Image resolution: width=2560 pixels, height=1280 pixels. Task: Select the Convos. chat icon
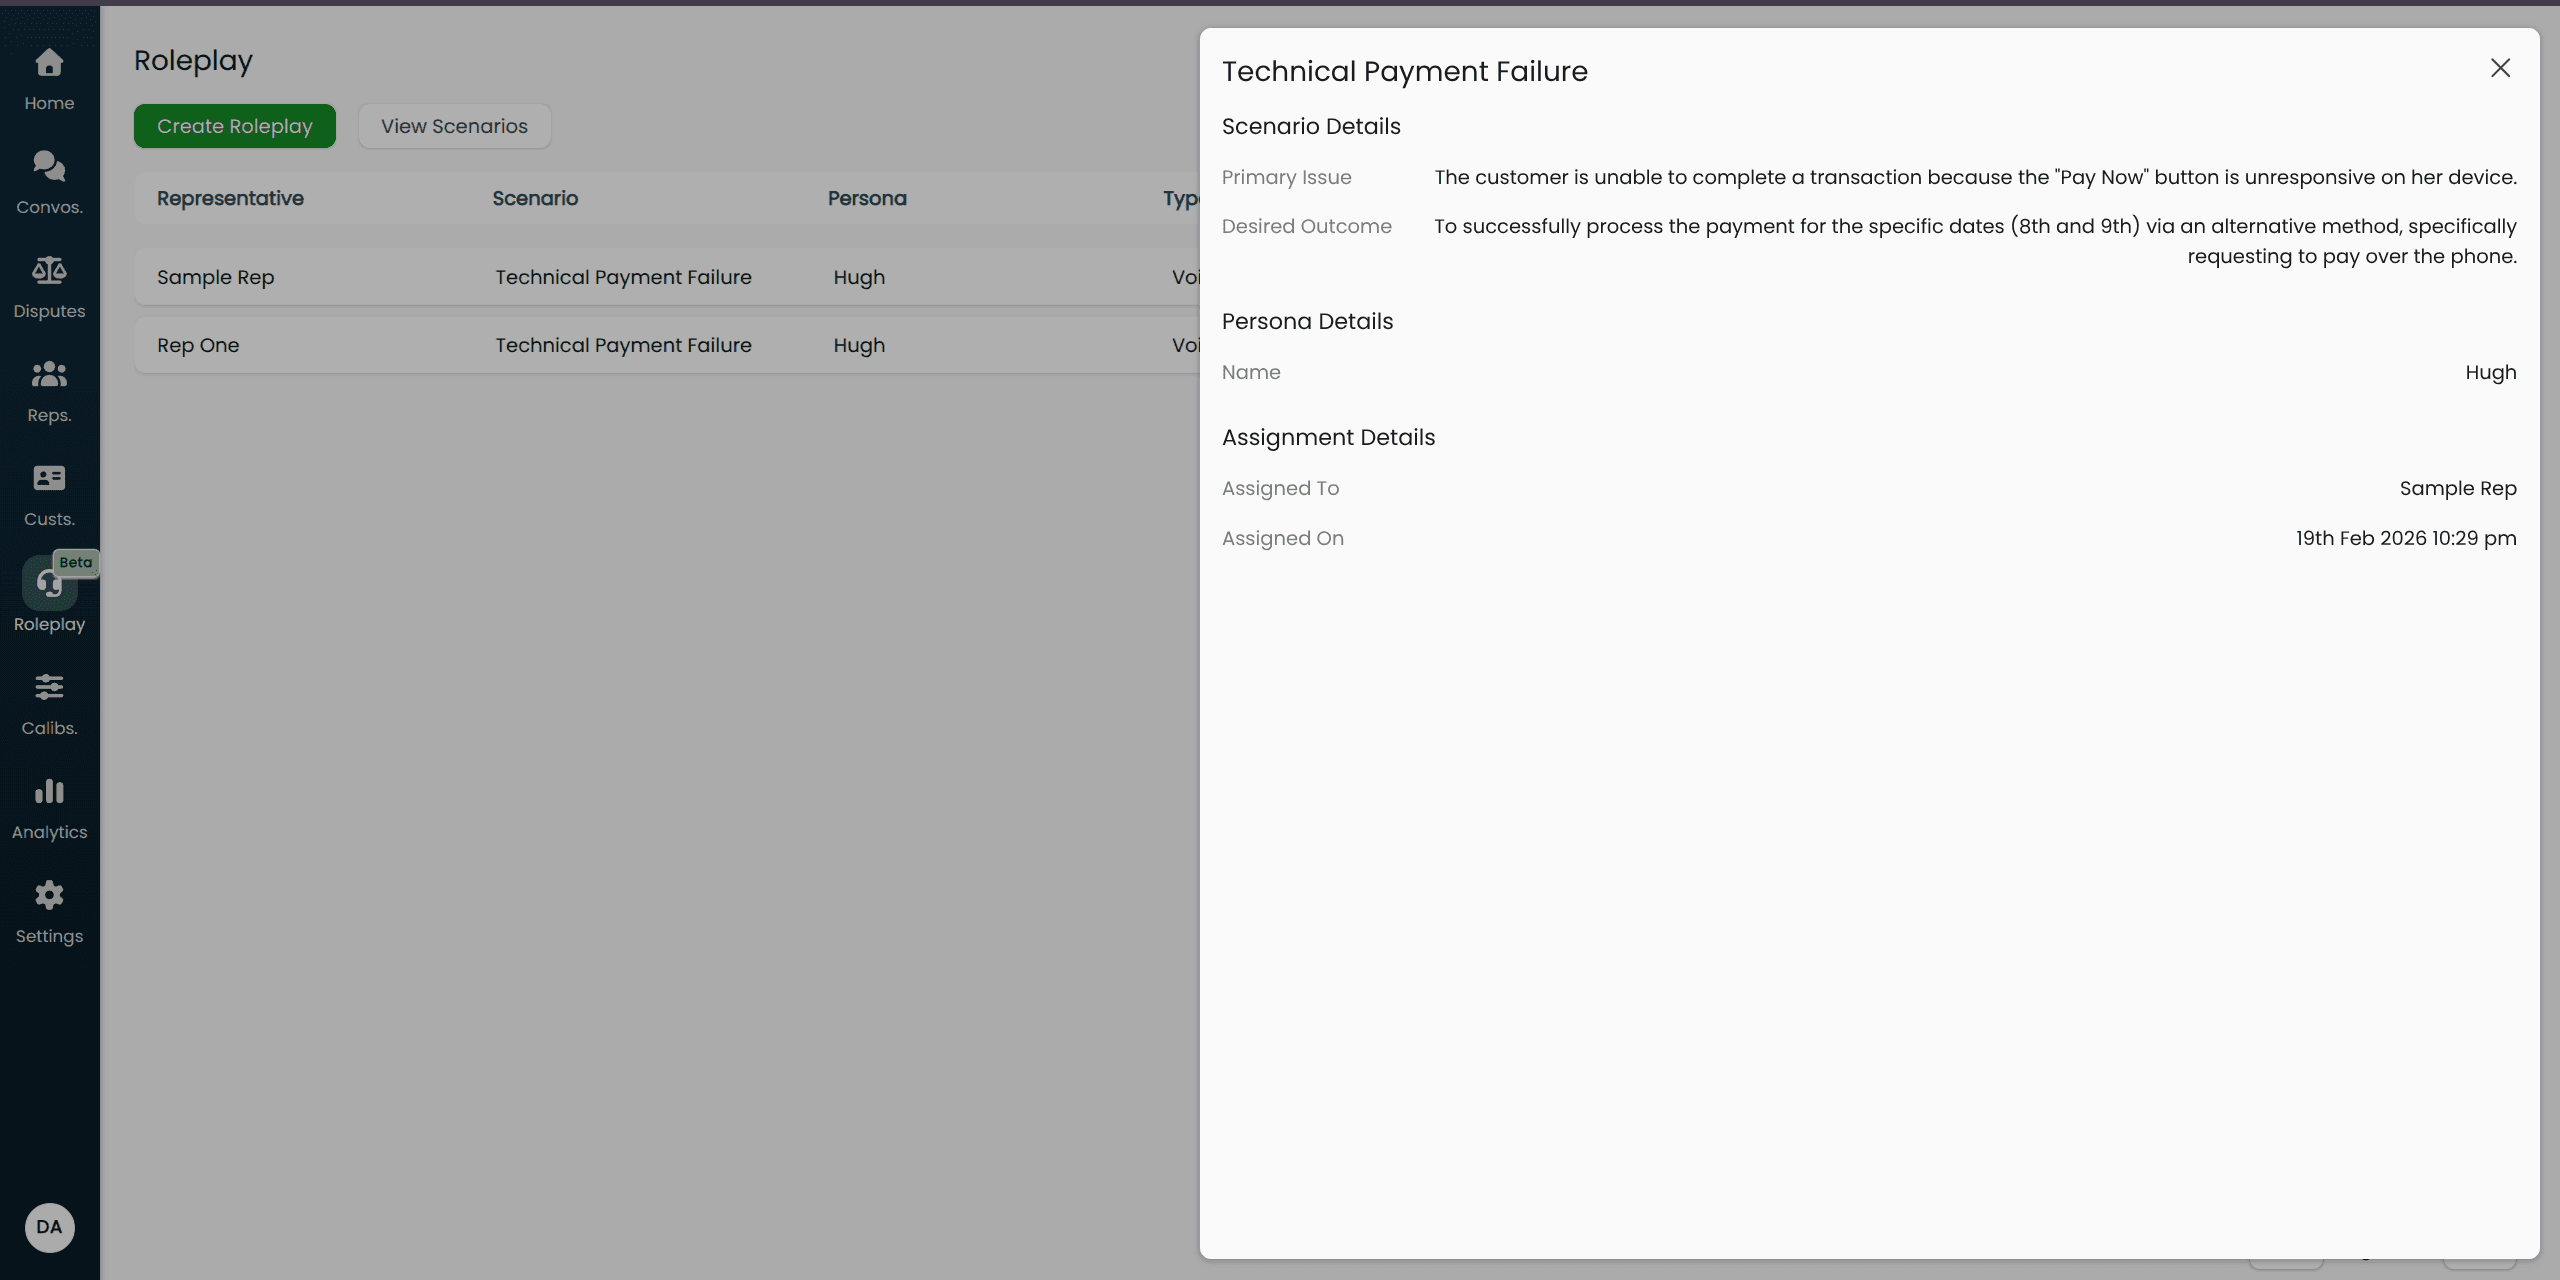tap(49, 170)
